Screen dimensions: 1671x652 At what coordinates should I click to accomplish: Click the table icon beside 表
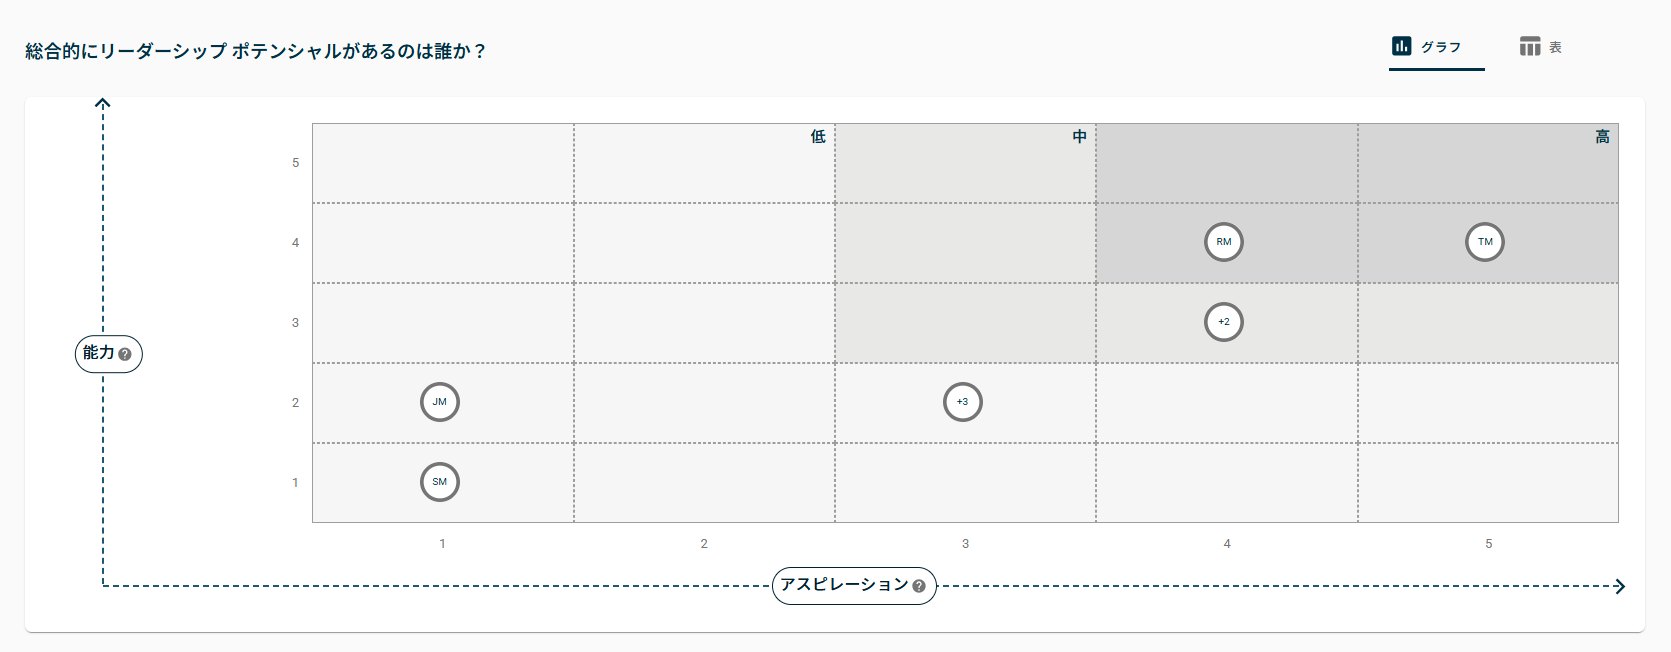(x=1529, y=45)
